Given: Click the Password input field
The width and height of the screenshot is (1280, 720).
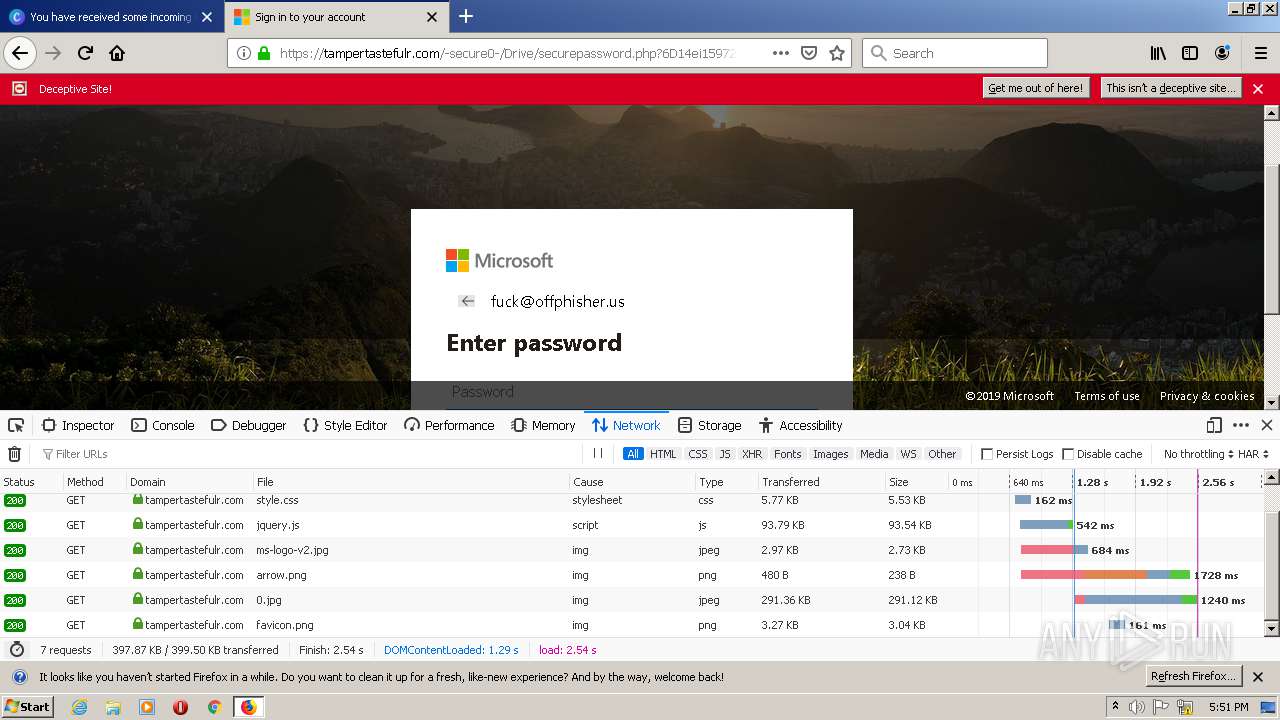Looking at the screenshot, I should tap(632, 394).
